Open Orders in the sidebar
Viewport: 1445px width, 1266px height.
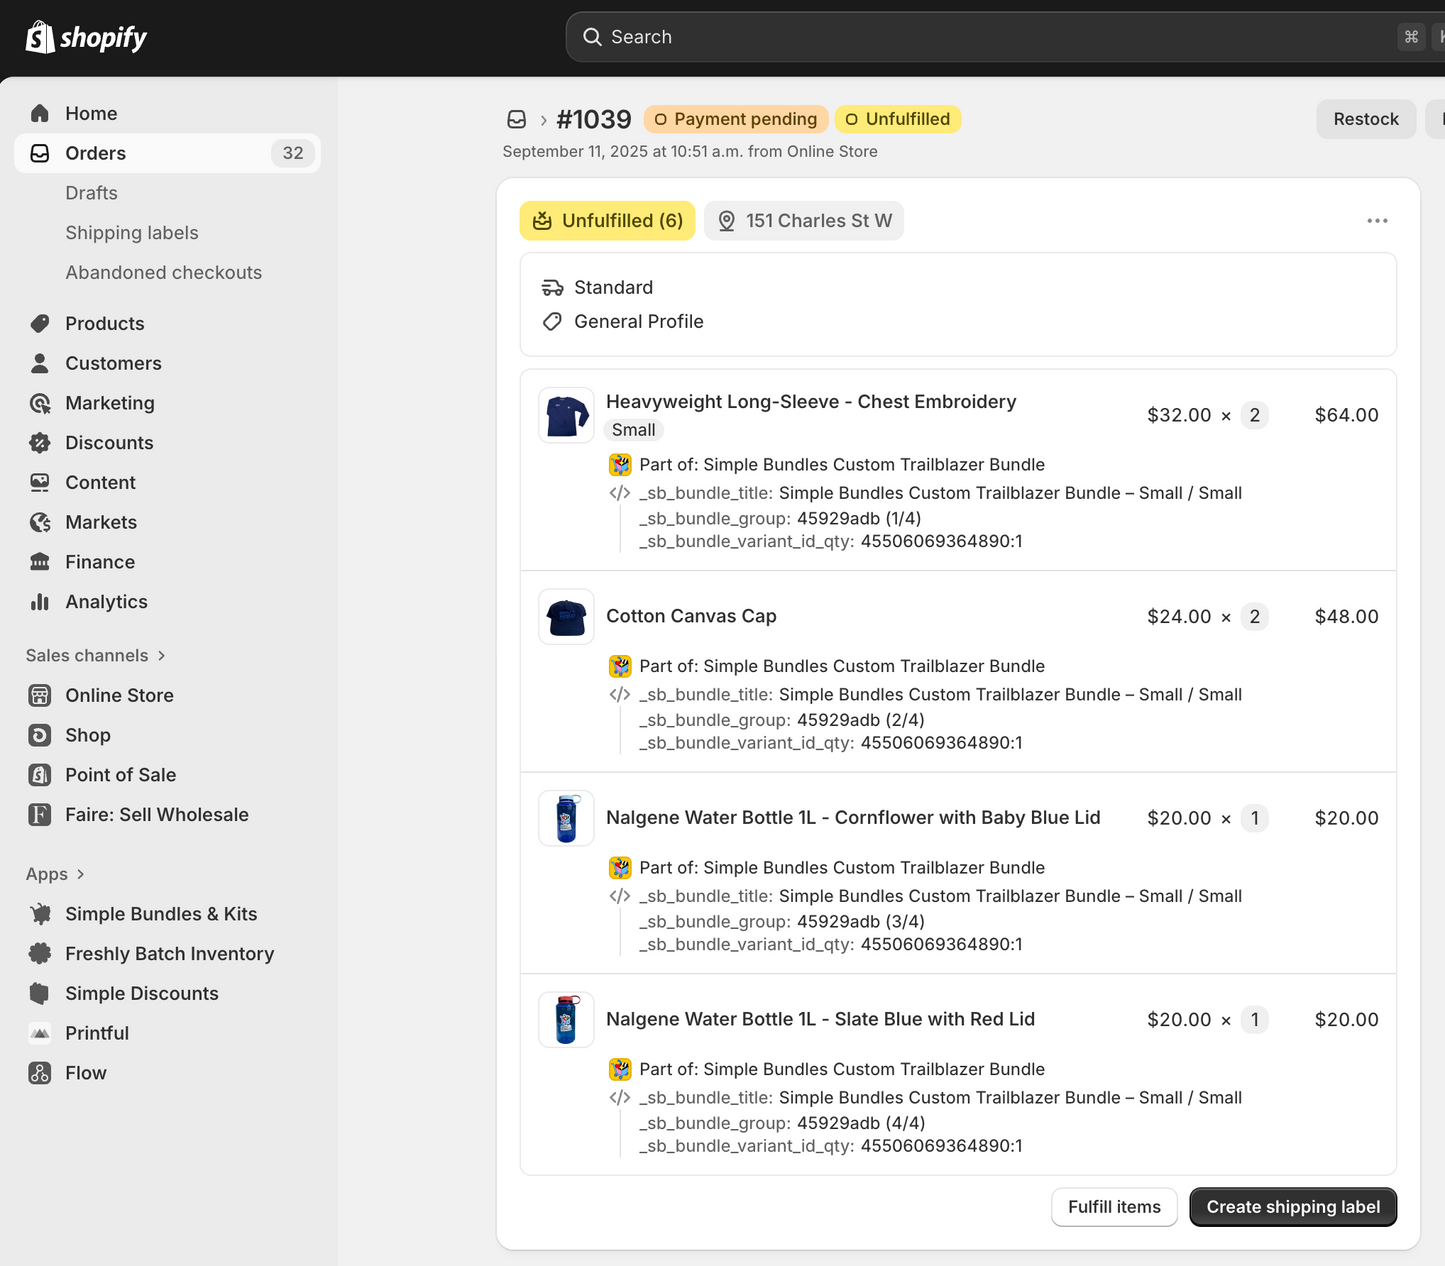point(167,153)
